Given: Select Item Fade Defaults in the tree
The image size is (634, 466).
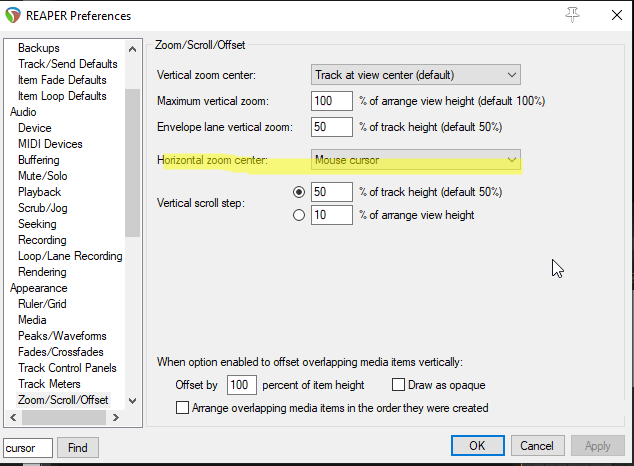Looking at the screenshot, I should tap(62, 80).
